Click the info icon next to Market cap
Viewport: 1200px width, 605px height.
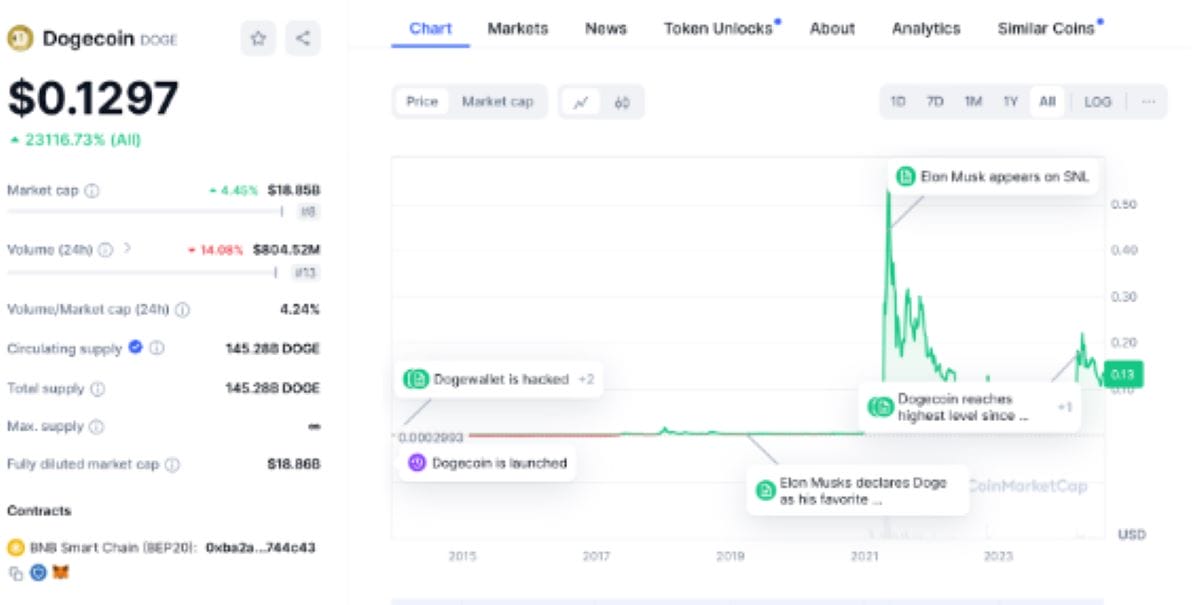[92, 190]
